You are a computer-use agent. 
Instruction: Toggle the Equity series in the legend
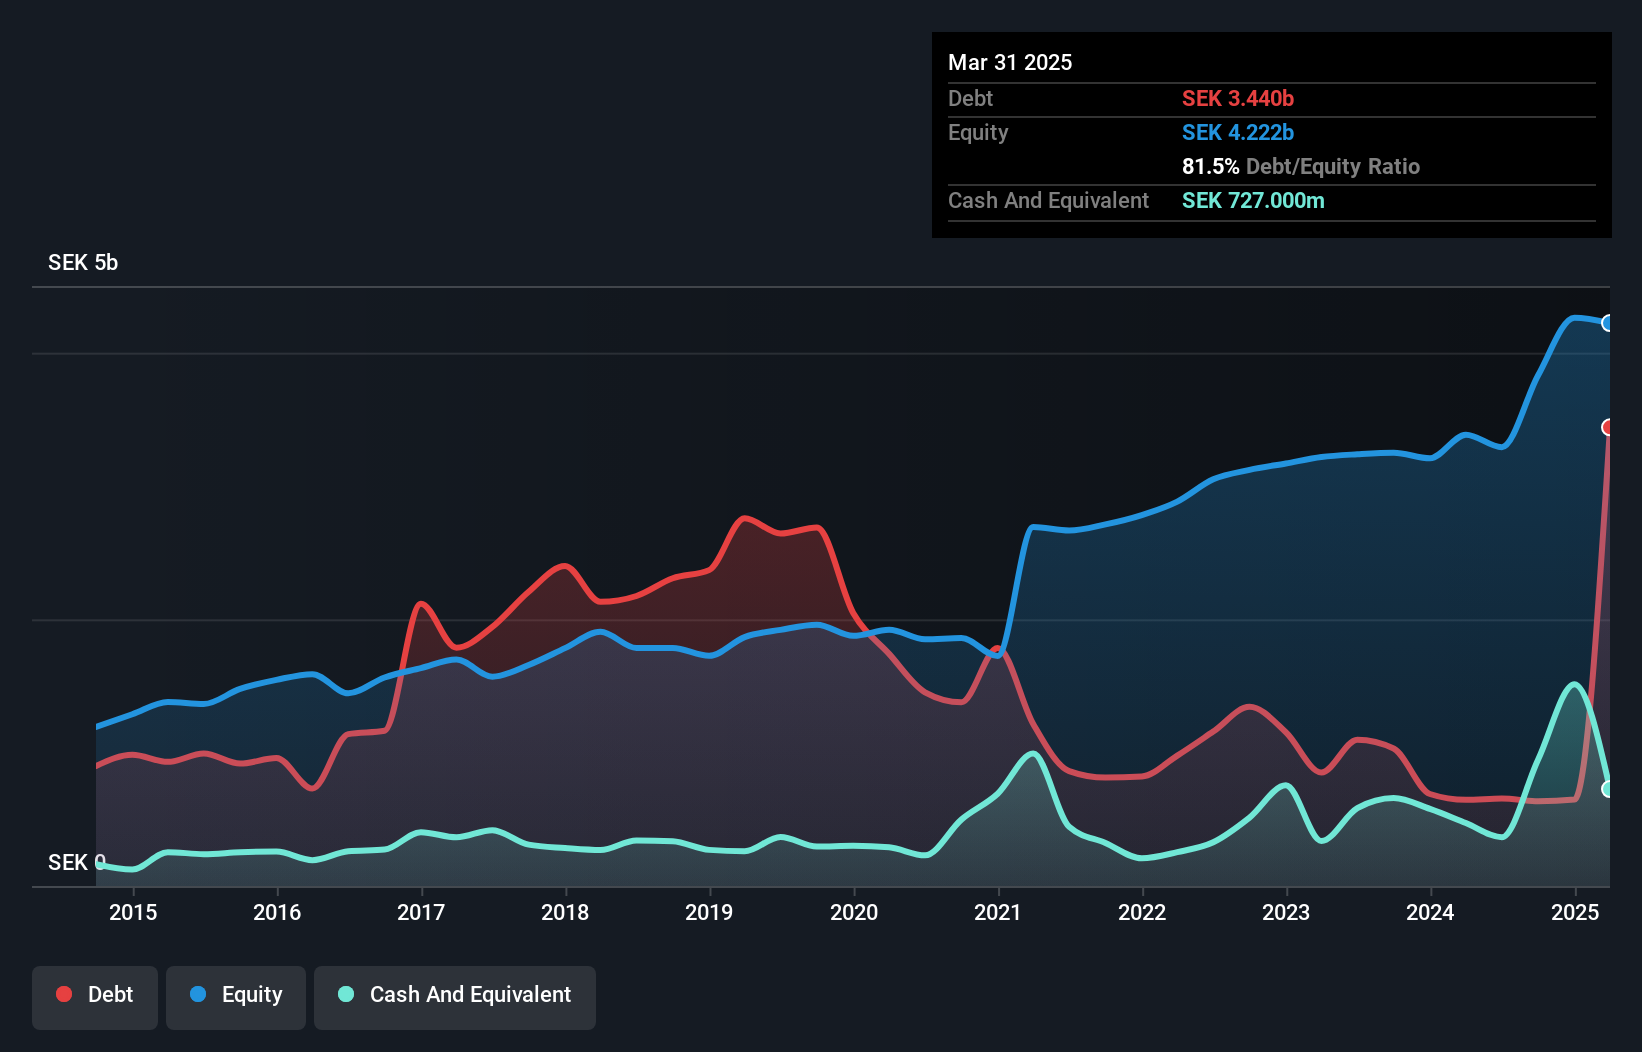[x=236, y=996]
